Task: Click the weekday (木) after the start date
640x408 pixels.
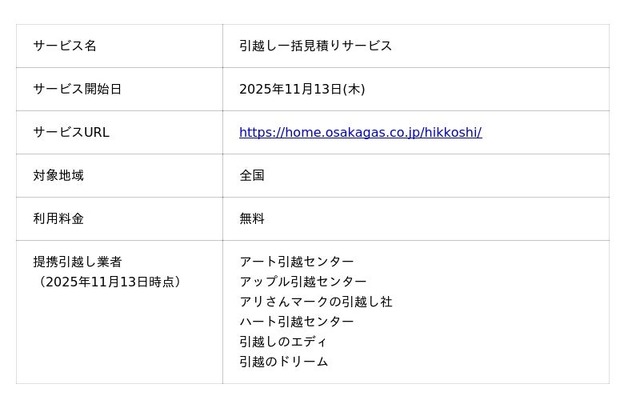Action: (x=354, y=89)
